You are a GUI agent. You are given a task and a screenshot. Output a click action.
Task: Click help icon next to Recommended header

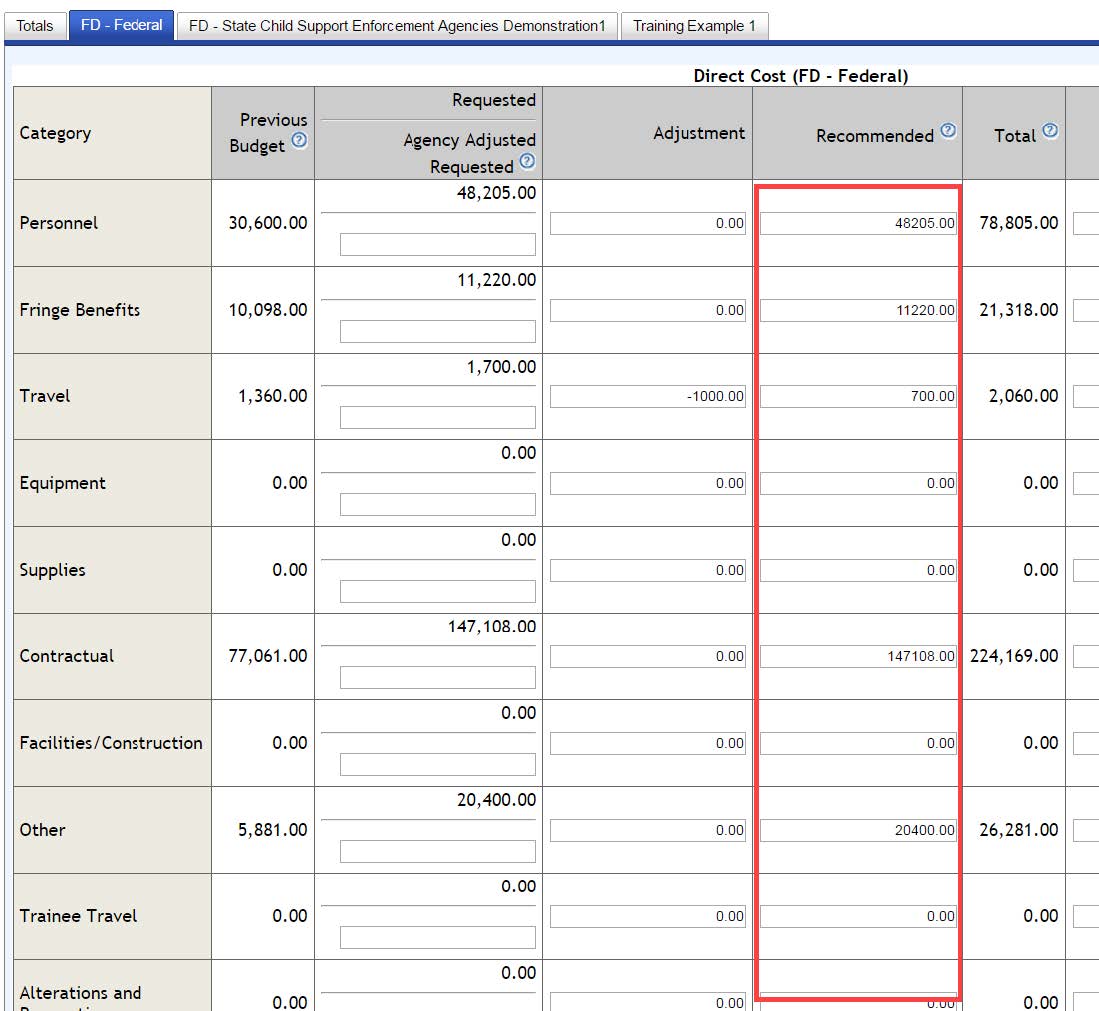948,131
